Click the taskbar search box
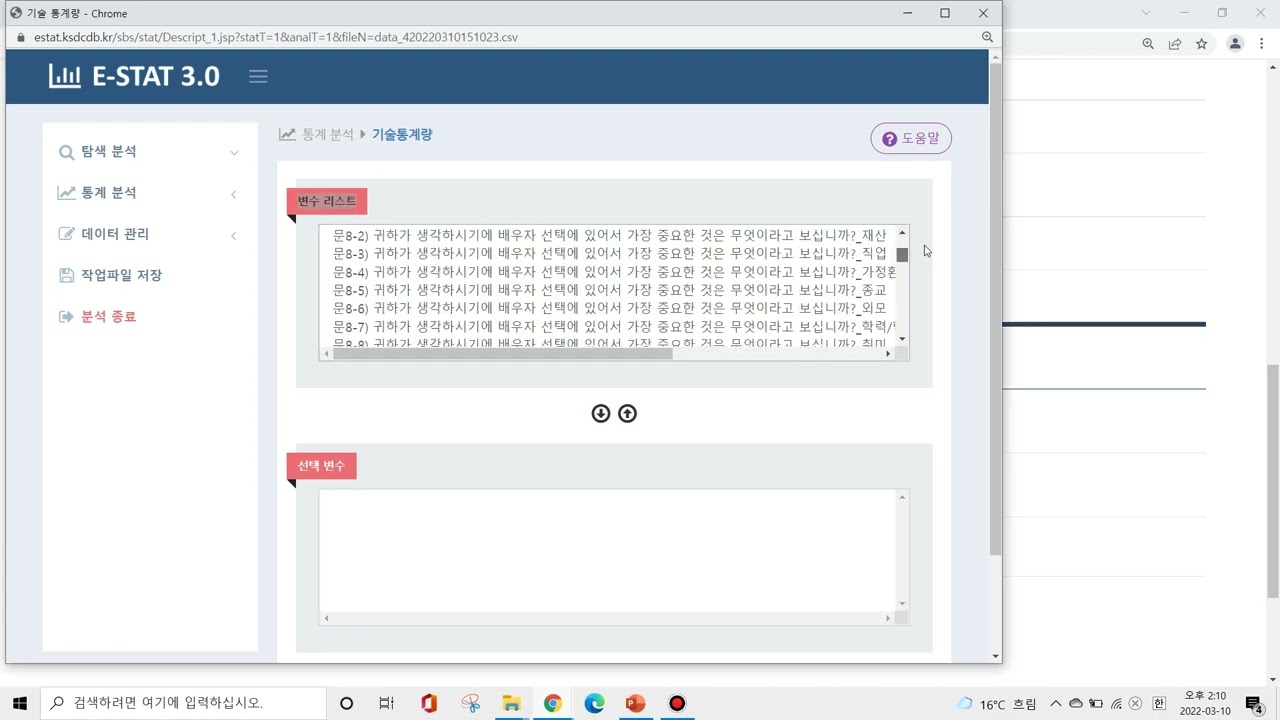The width and height of the screenshot is (1280, 720). click(183, 703)
